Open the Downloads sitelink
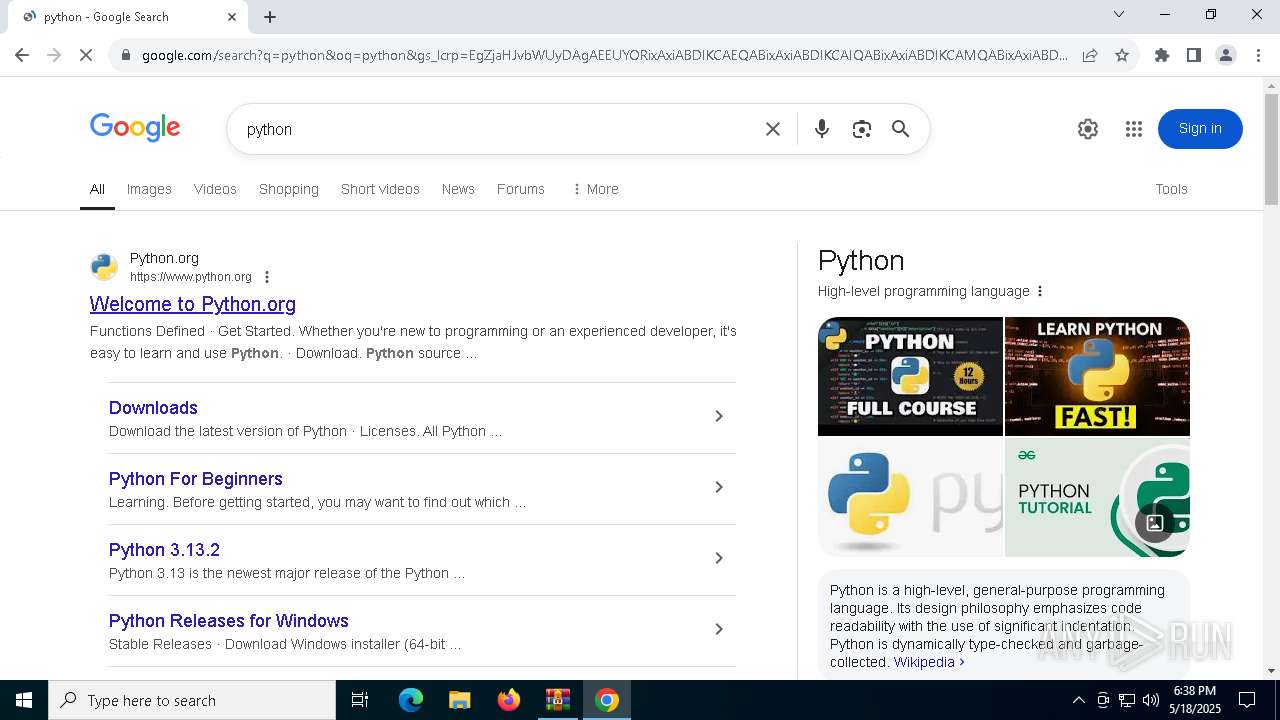1280x720 pixels. (153, 408)
